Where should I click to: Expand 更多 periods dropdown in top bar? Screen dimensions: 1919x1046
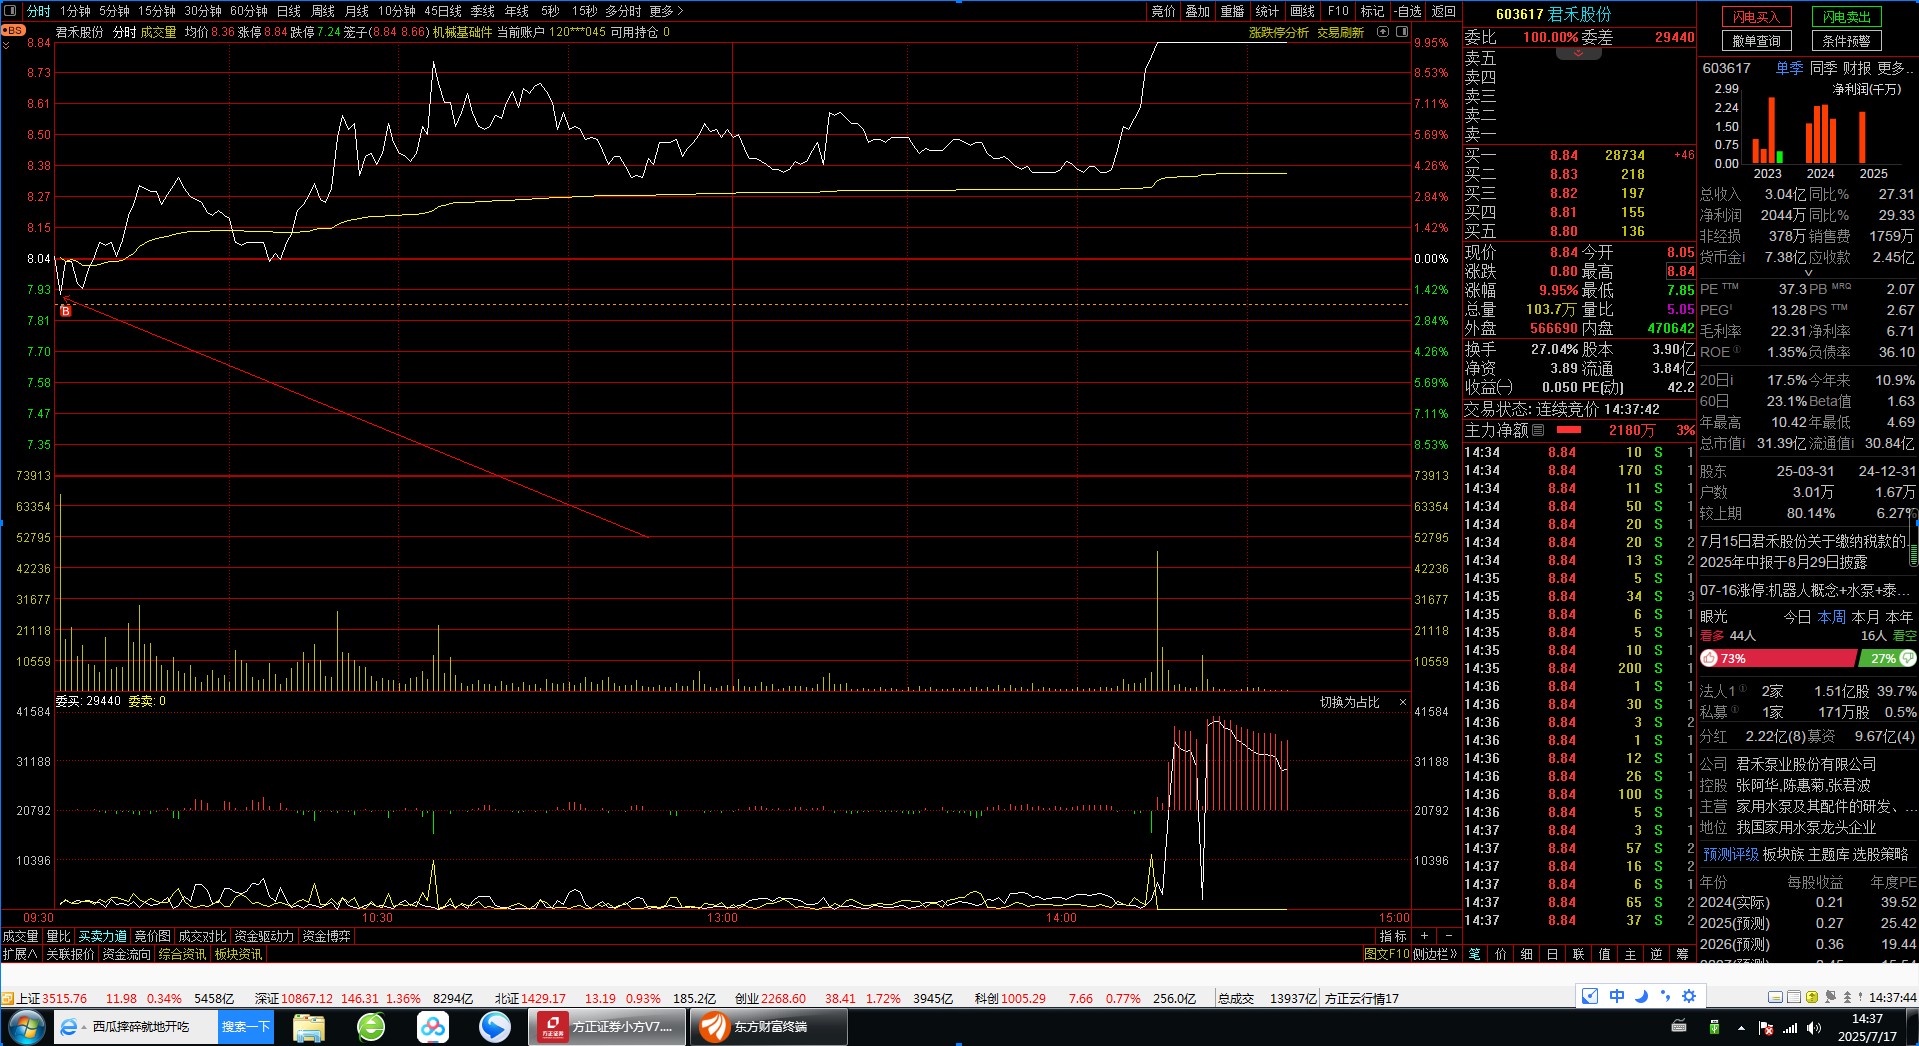(666, 11)
